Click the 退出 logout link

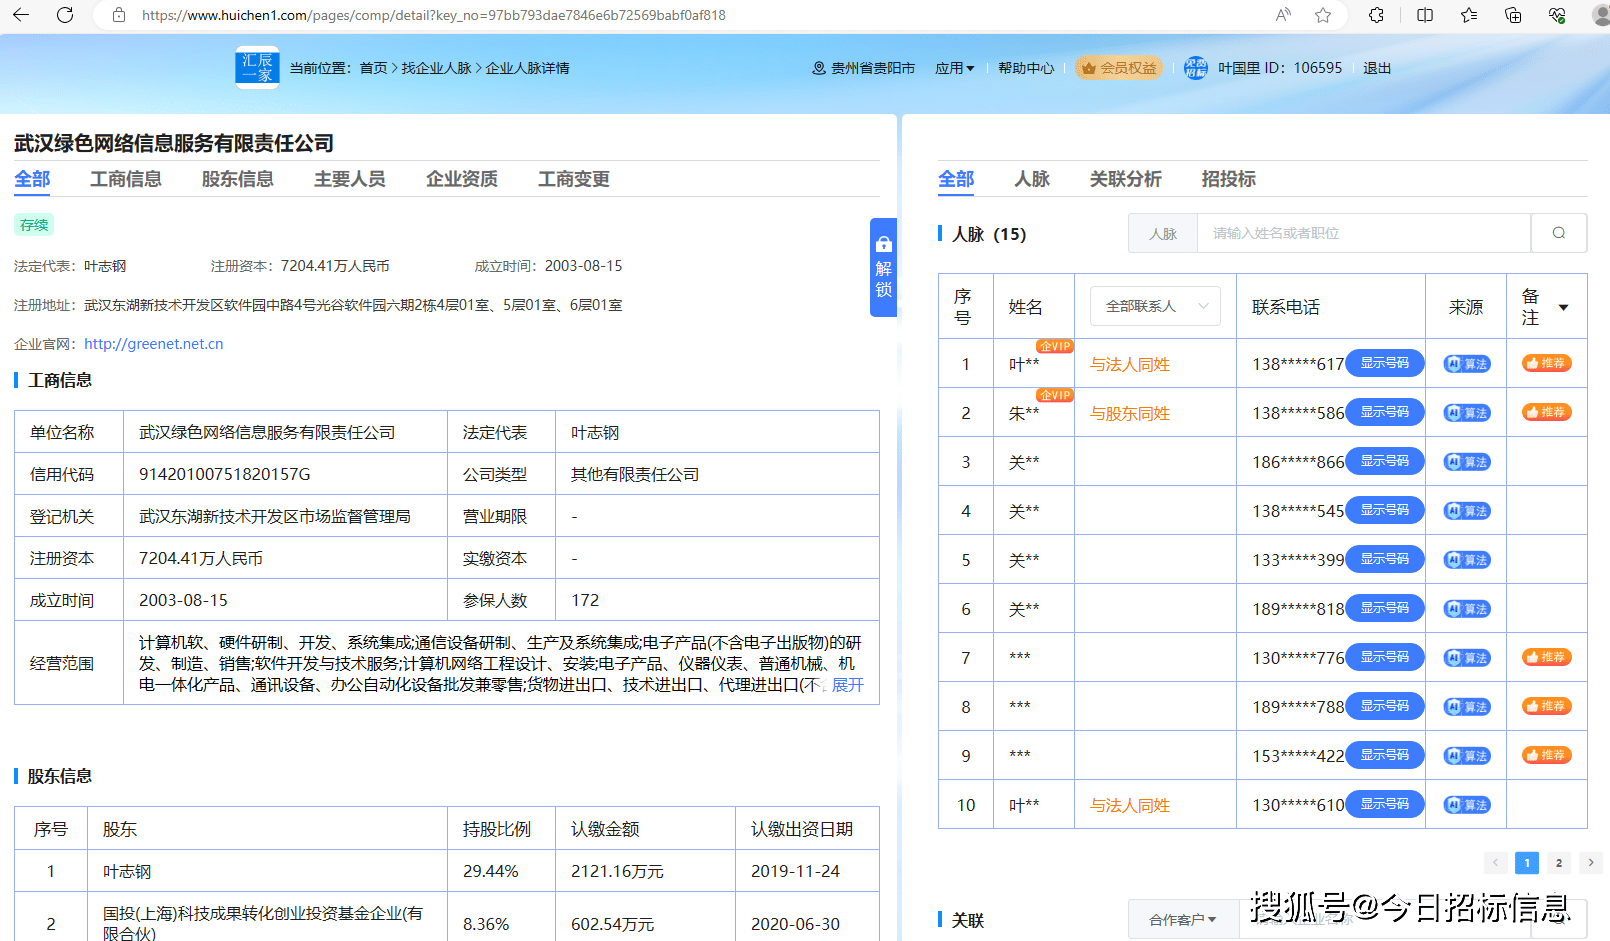coord(1377,68)
